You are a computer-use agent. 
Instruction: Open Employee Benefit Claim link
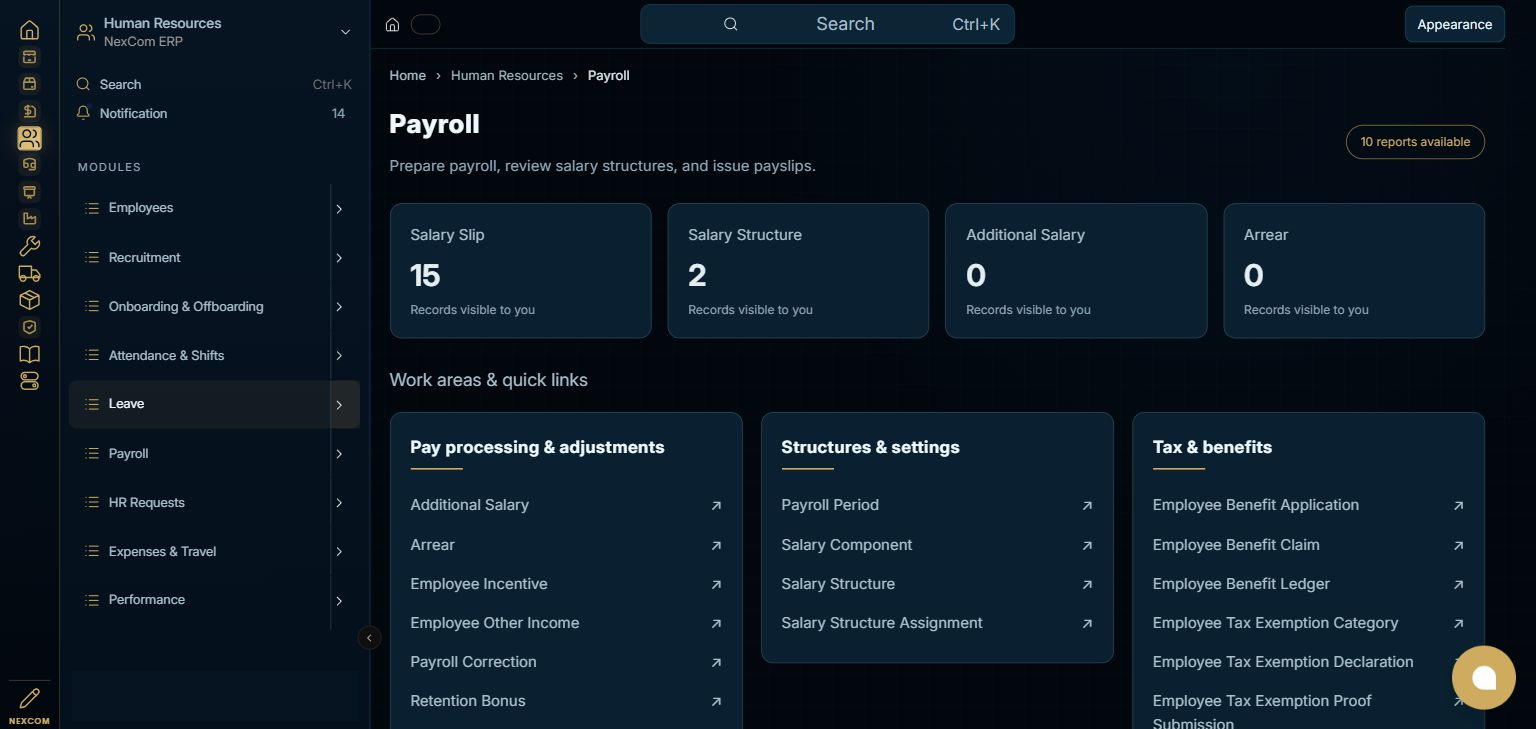pyautogui.click(x=1236, y=545)
